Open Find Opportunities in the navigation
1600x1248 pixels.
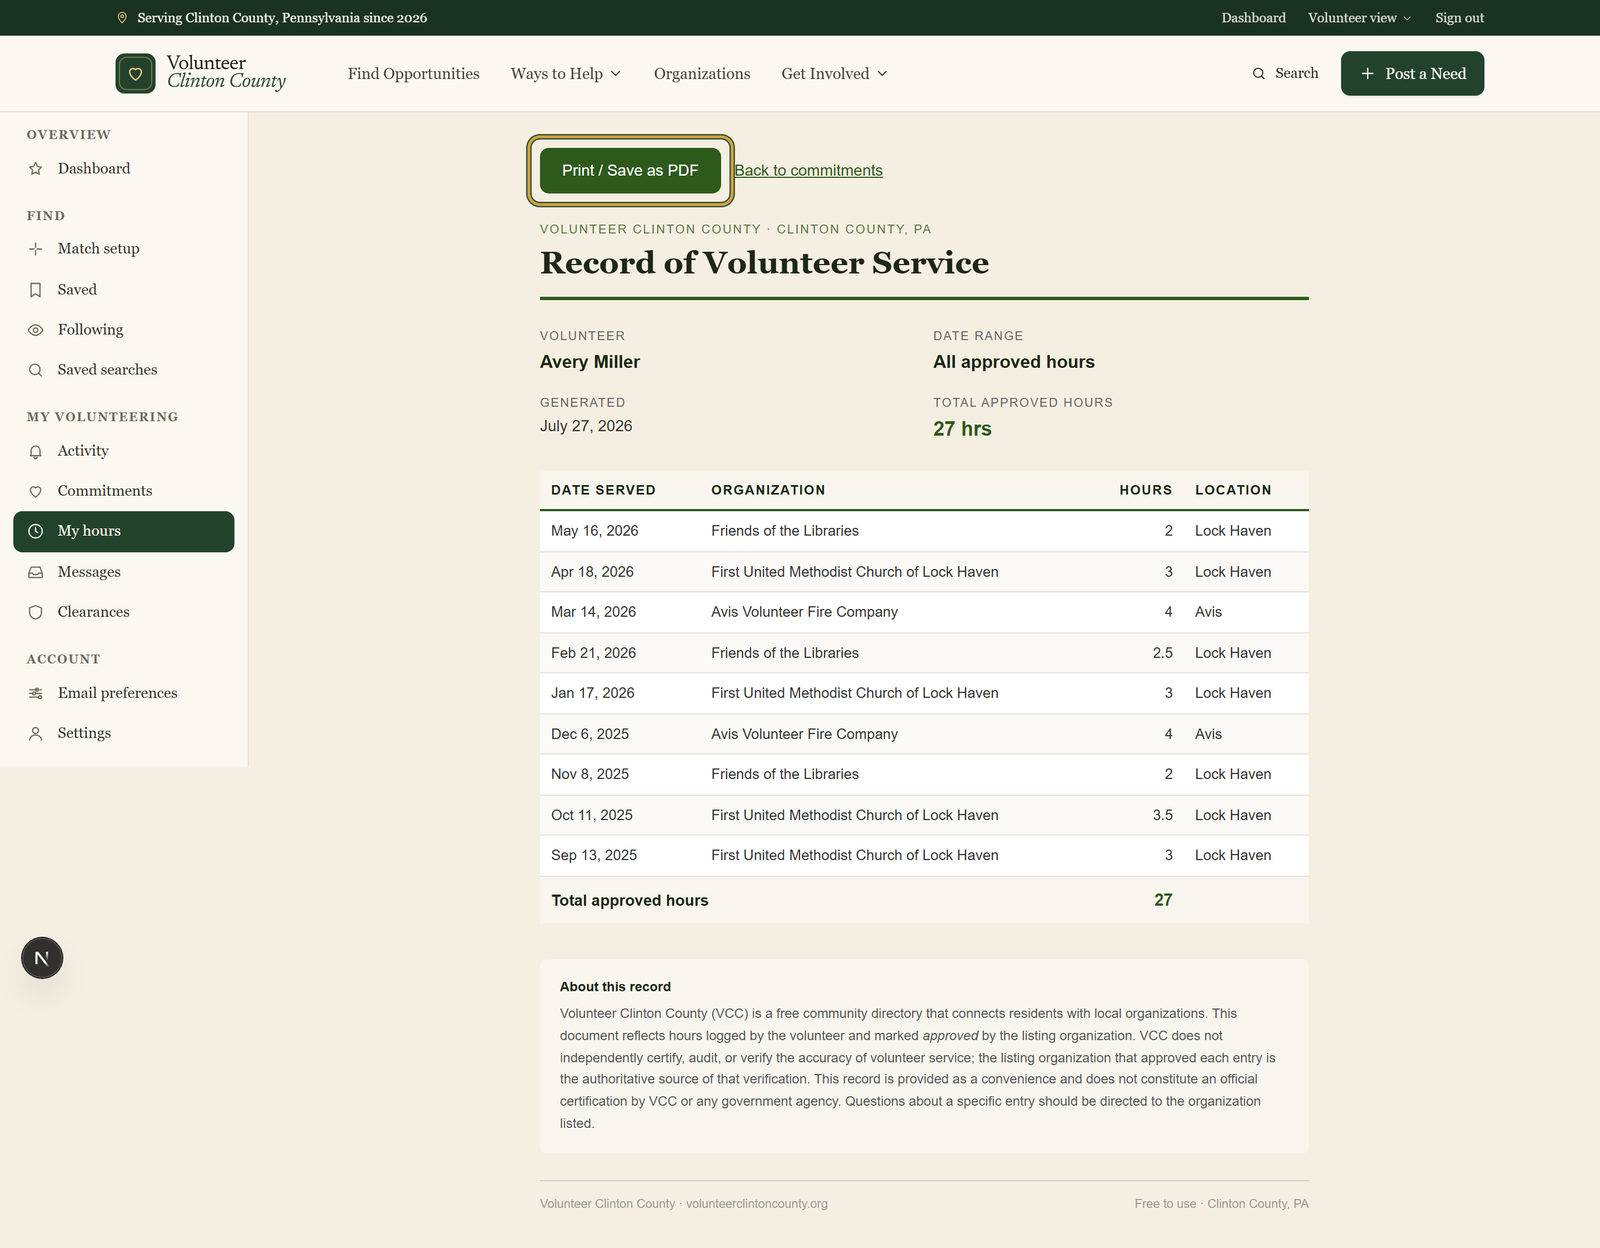tap(414, 74)
